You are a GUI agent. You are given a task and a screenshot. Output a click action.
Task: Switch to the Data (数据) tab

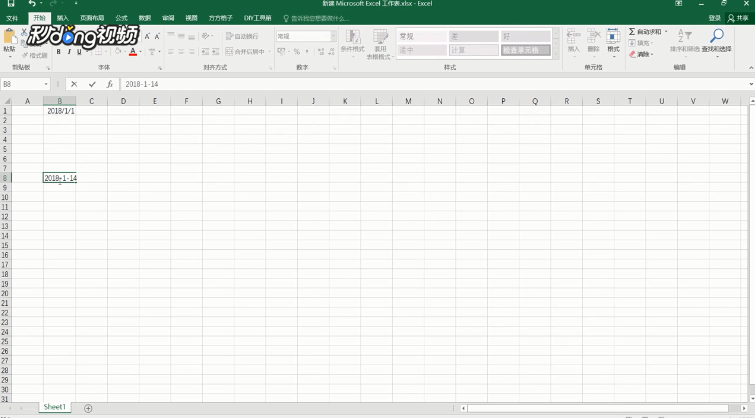pos(144,18)
